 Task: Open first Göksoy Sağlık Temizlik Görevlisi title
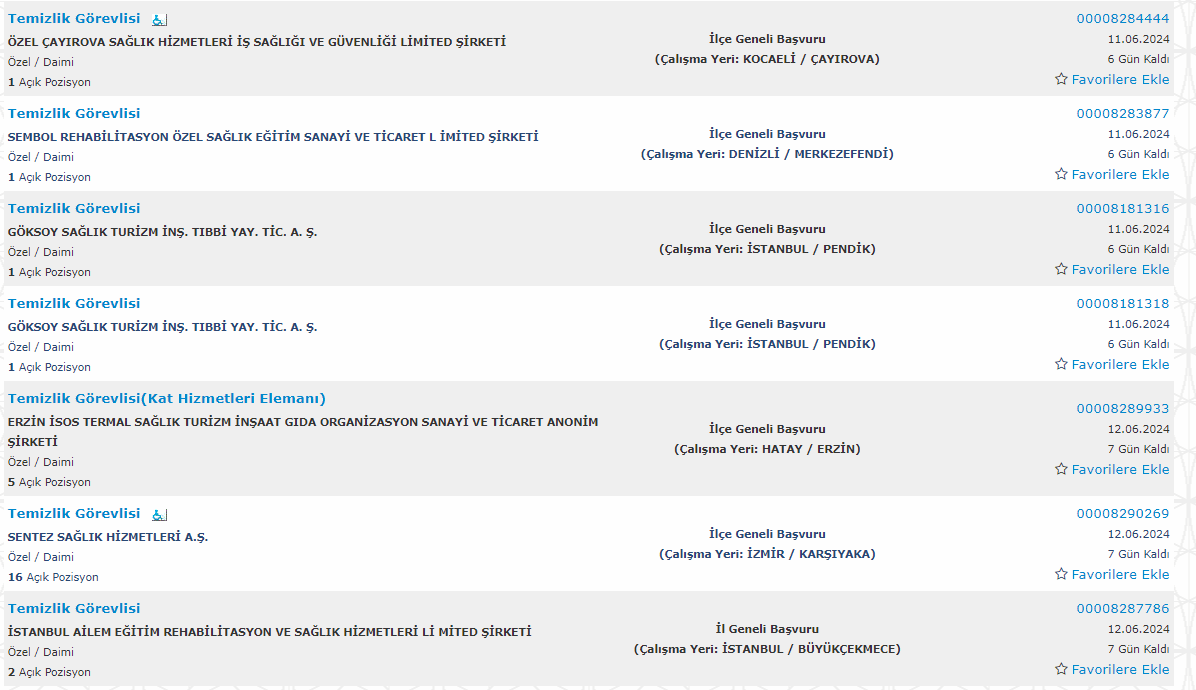(x=74, y=209)
